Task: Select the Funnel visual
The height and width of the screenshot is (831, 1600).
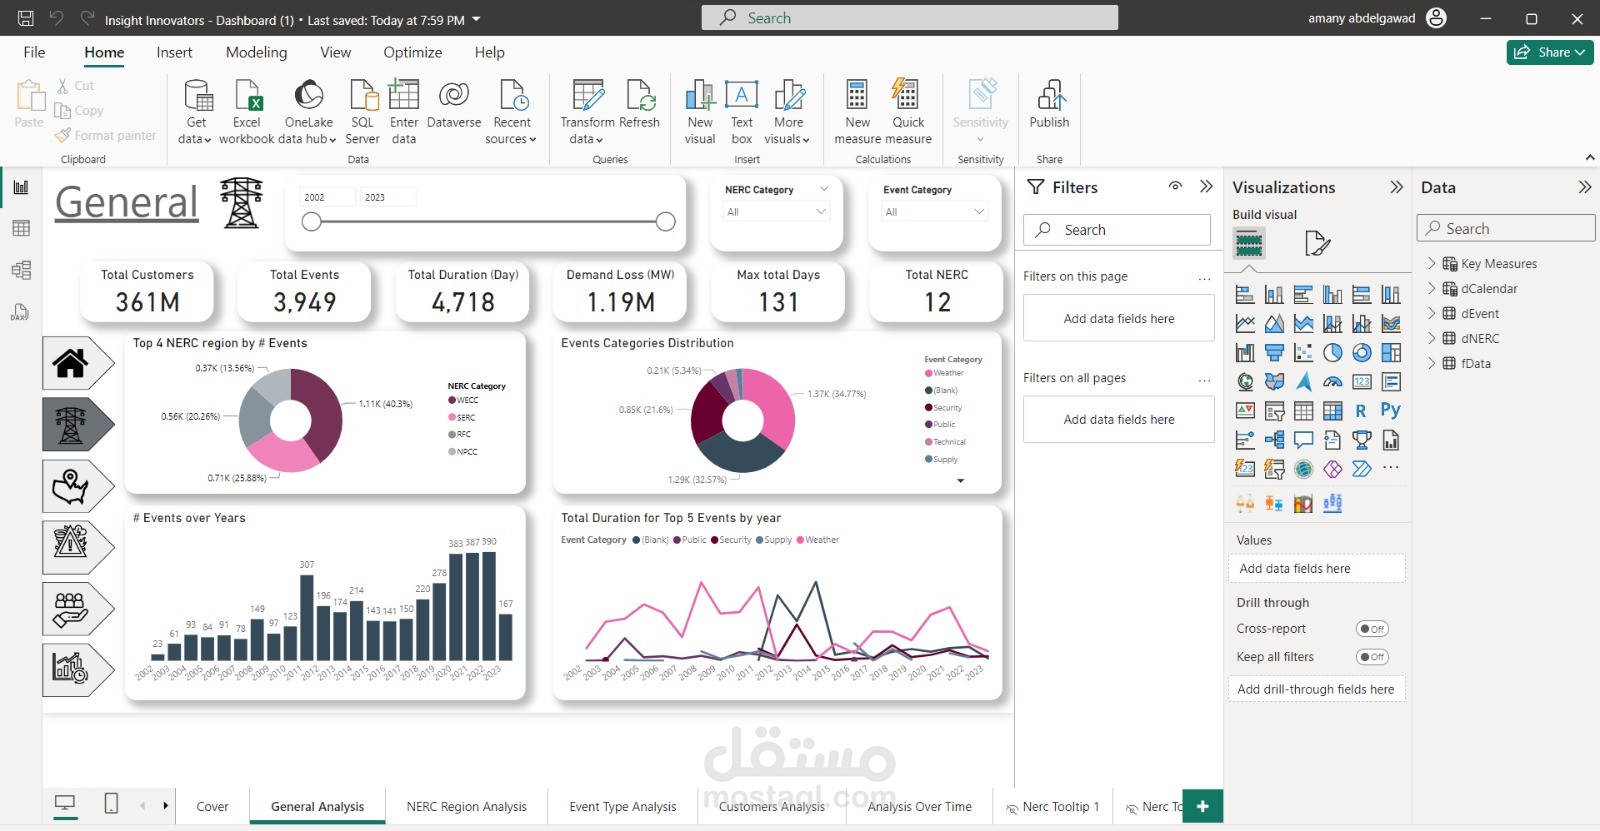Action: (1274, 352)
